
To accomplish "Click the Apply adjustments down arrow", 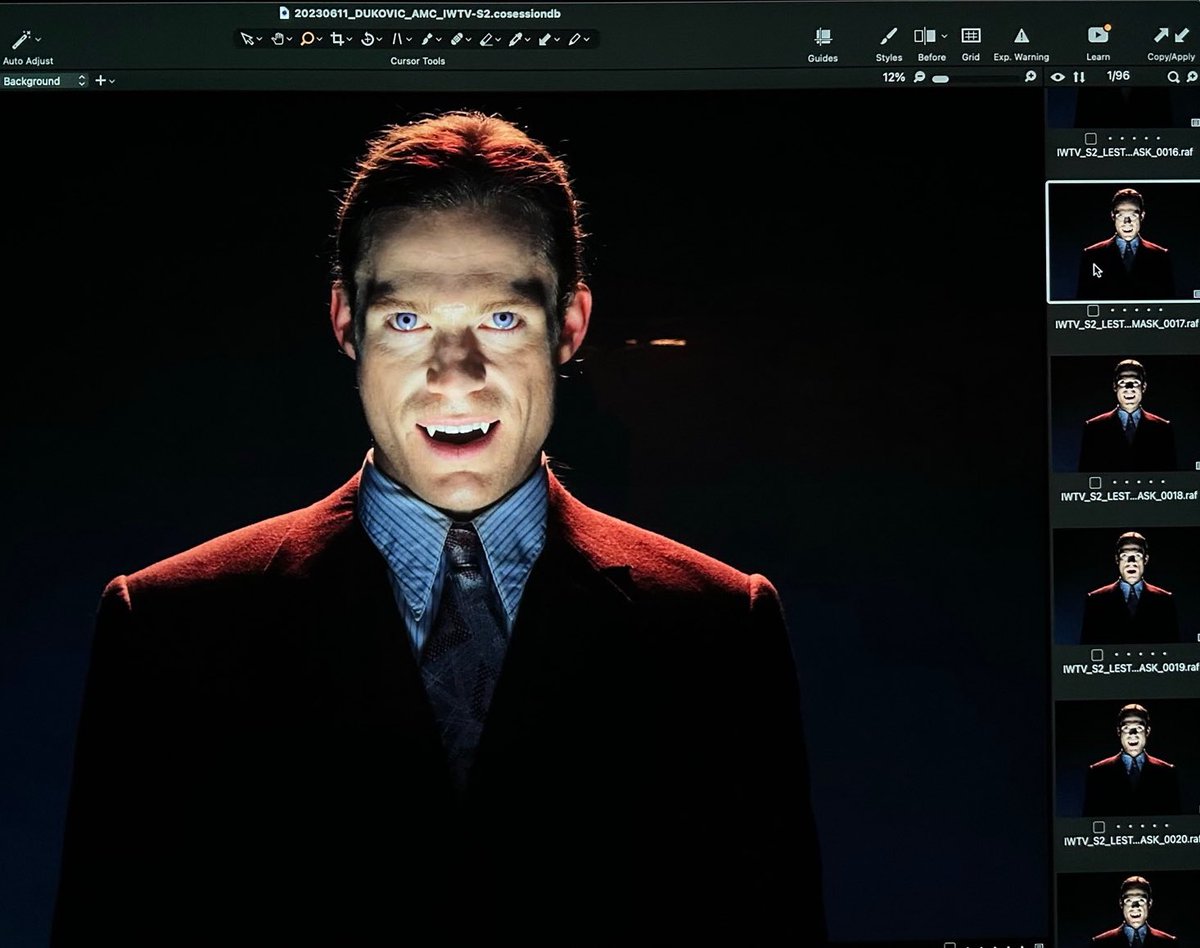I will click(1182, 36).
